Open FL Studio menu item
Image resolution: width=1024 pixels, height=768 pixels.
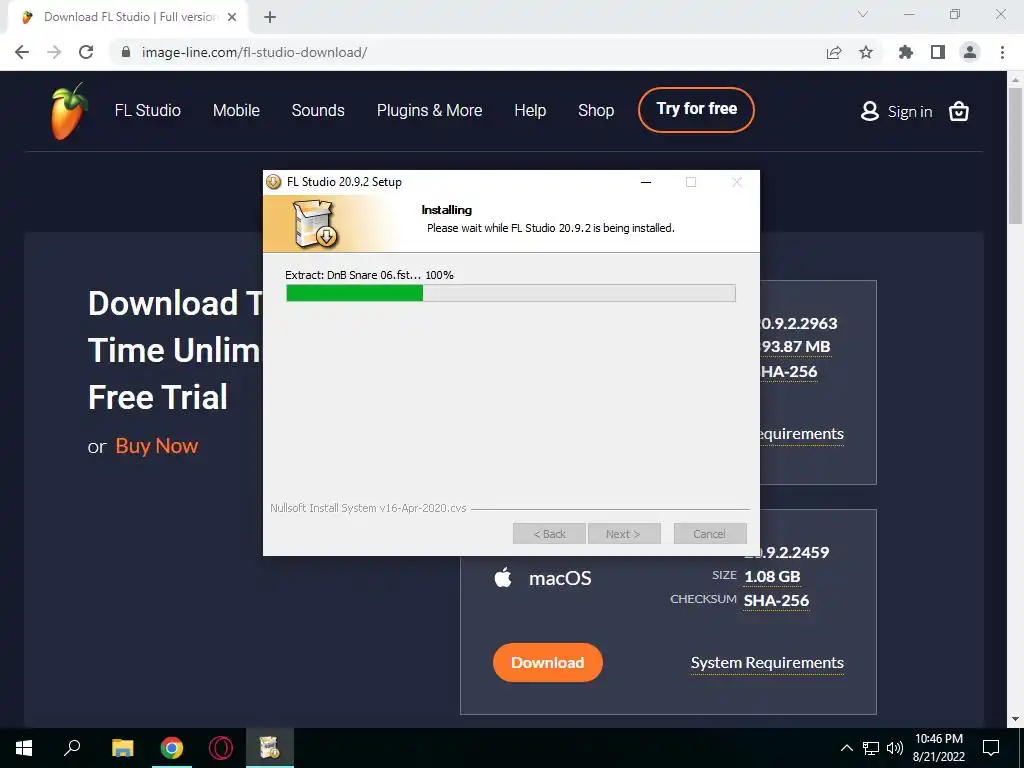tap(148, 110)
